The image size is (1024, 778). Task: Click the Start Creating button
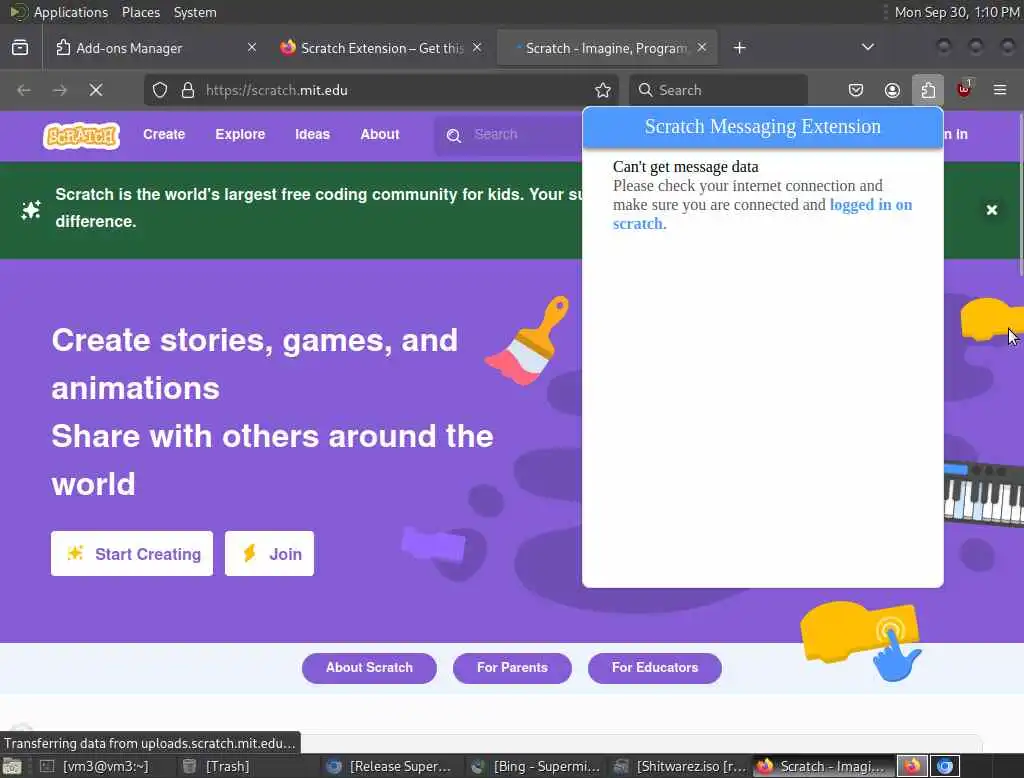pyautogui.click(x=132, y=553)
